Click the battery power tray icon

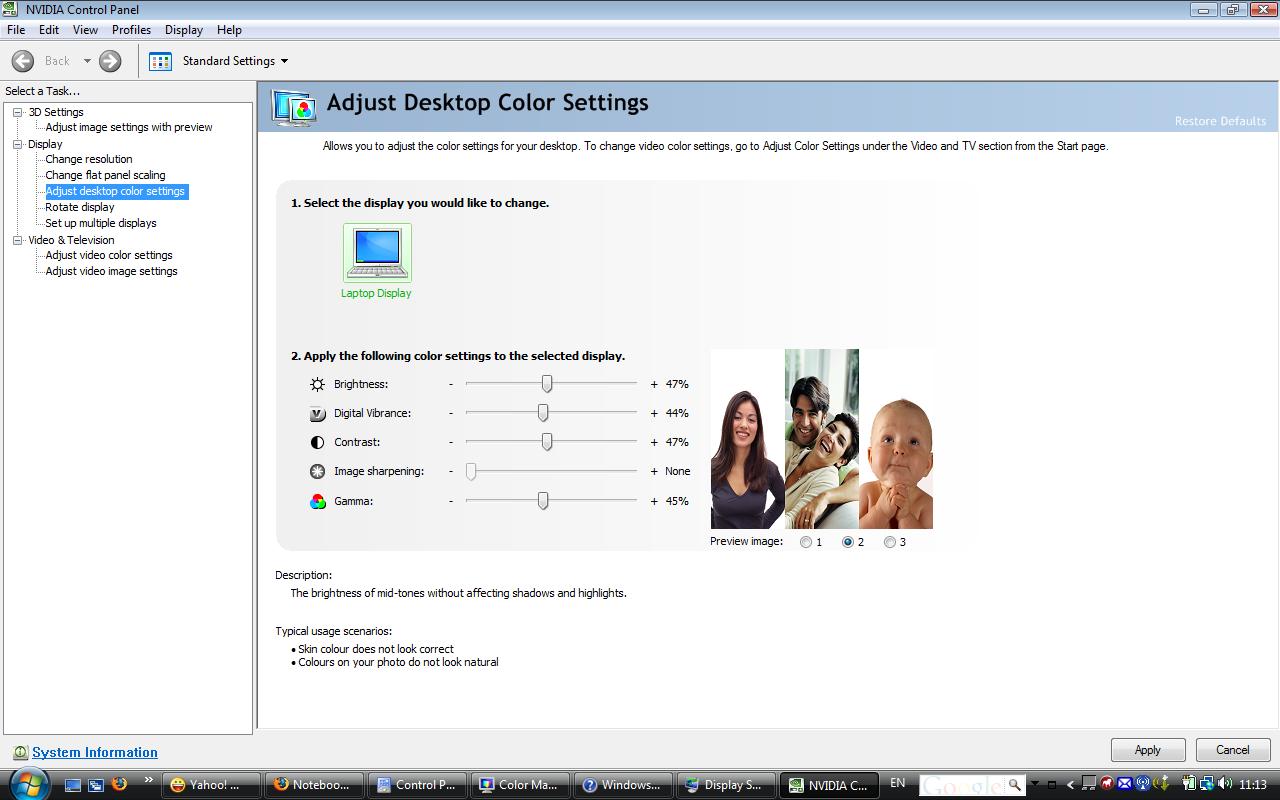1189,784
